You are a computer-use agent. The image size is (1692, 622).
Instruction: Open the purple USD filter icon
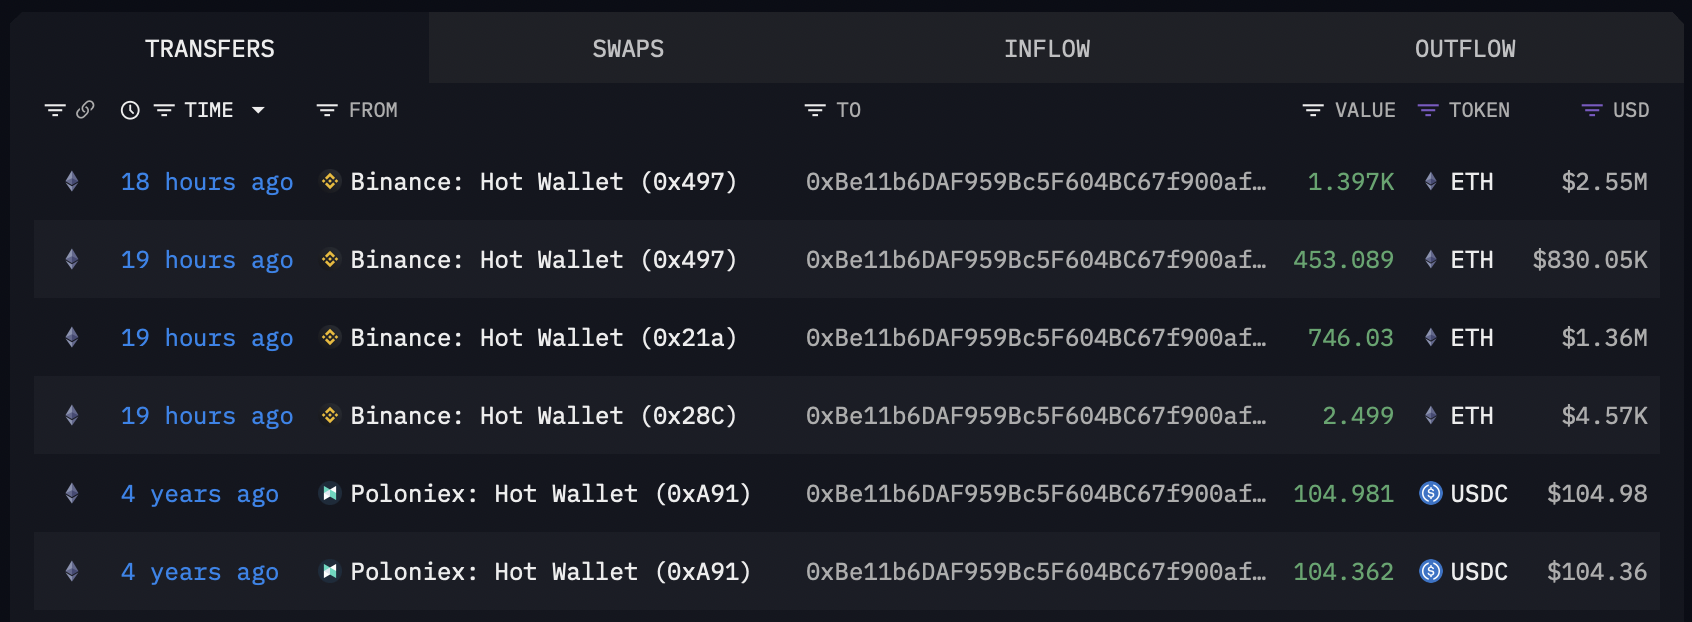[x=1591, y=110]
